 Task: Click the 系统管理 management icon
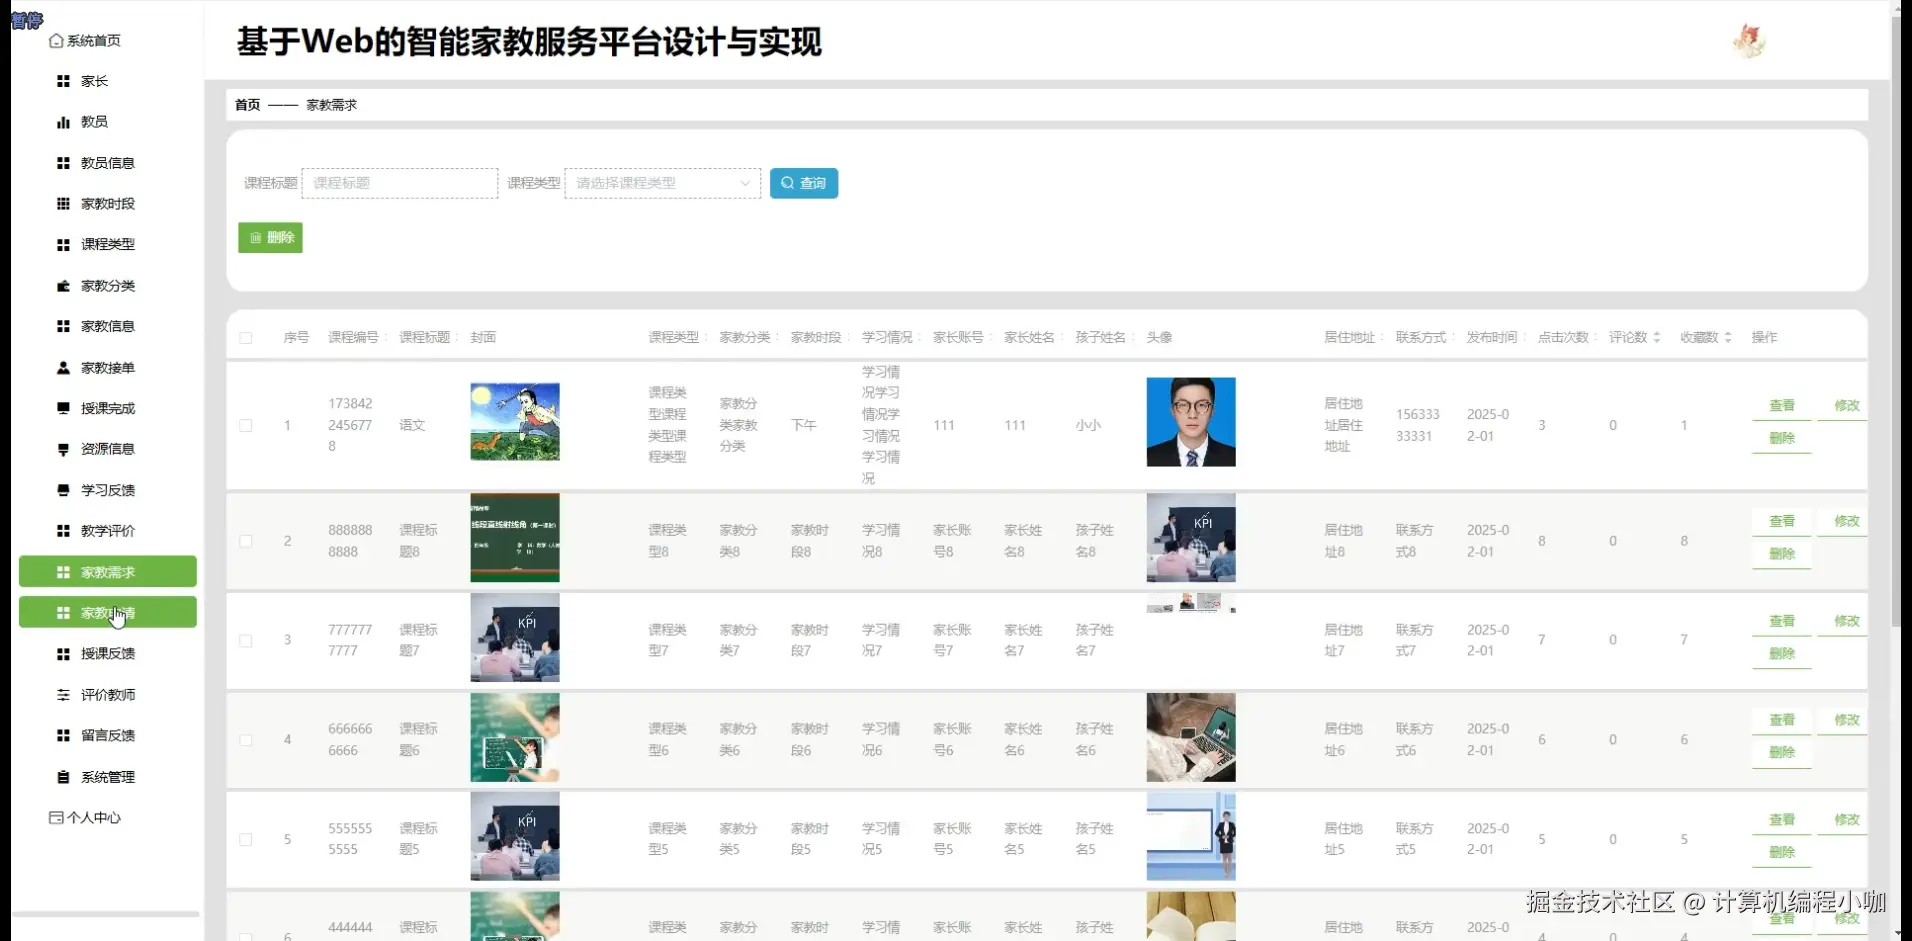coord(62,776)
